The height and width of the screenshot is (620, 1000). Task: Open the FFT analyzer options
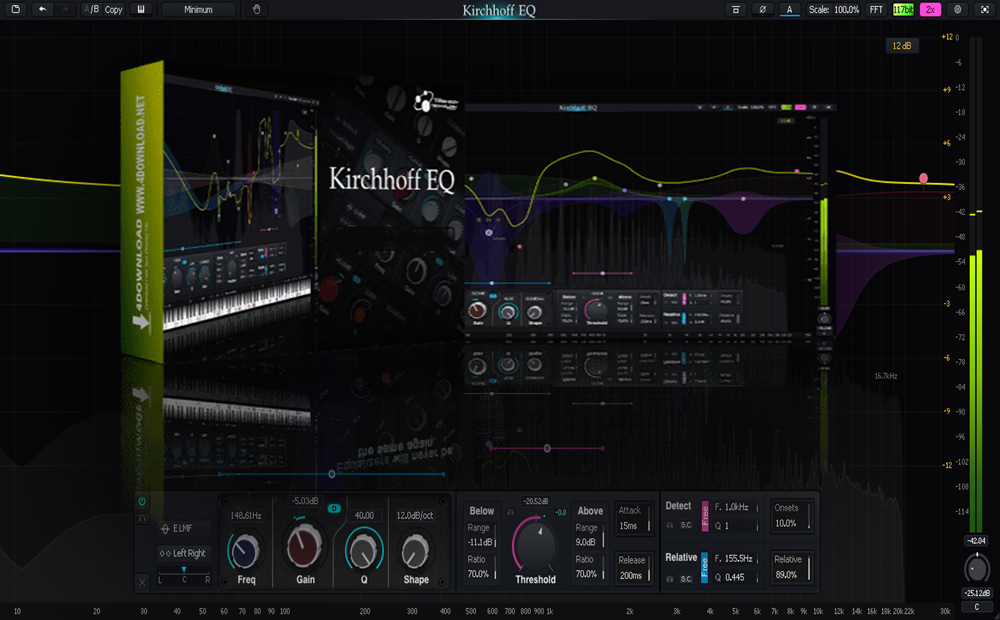click(876, 10)
